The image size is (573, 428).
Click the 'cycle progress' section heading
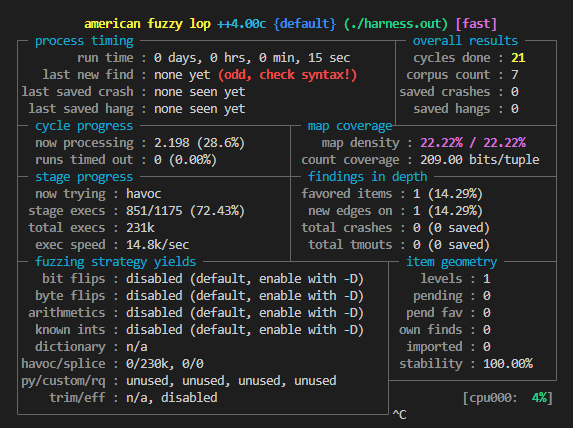(x=84, y=126)
